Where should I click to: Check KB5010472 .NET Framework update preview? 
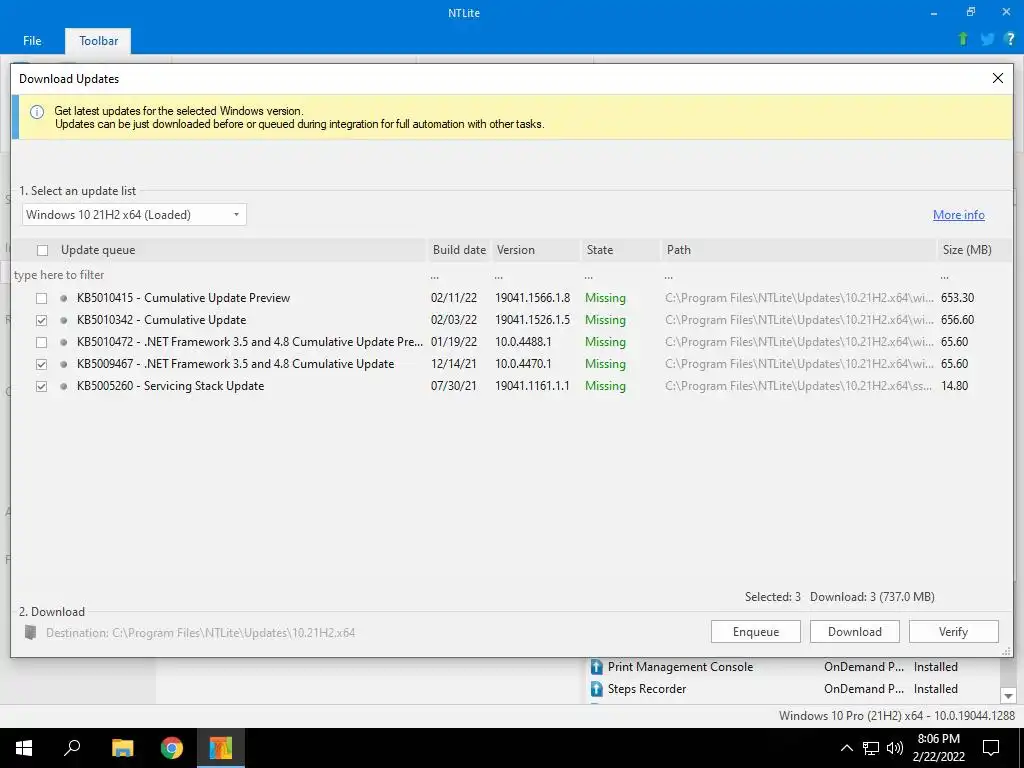(41, 342)
